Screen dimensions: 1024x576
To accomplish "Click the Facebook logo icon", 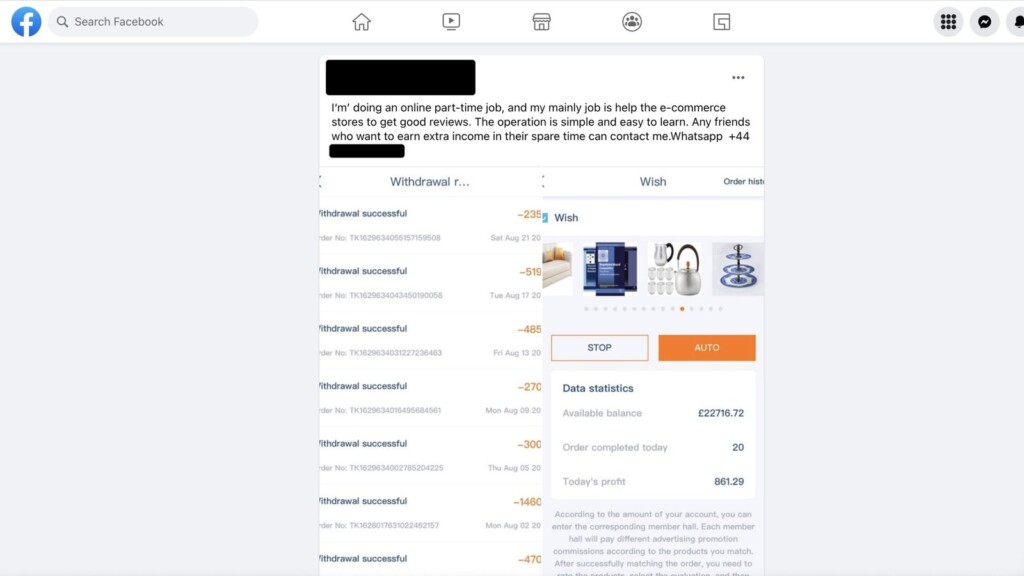I will point(26,22).
